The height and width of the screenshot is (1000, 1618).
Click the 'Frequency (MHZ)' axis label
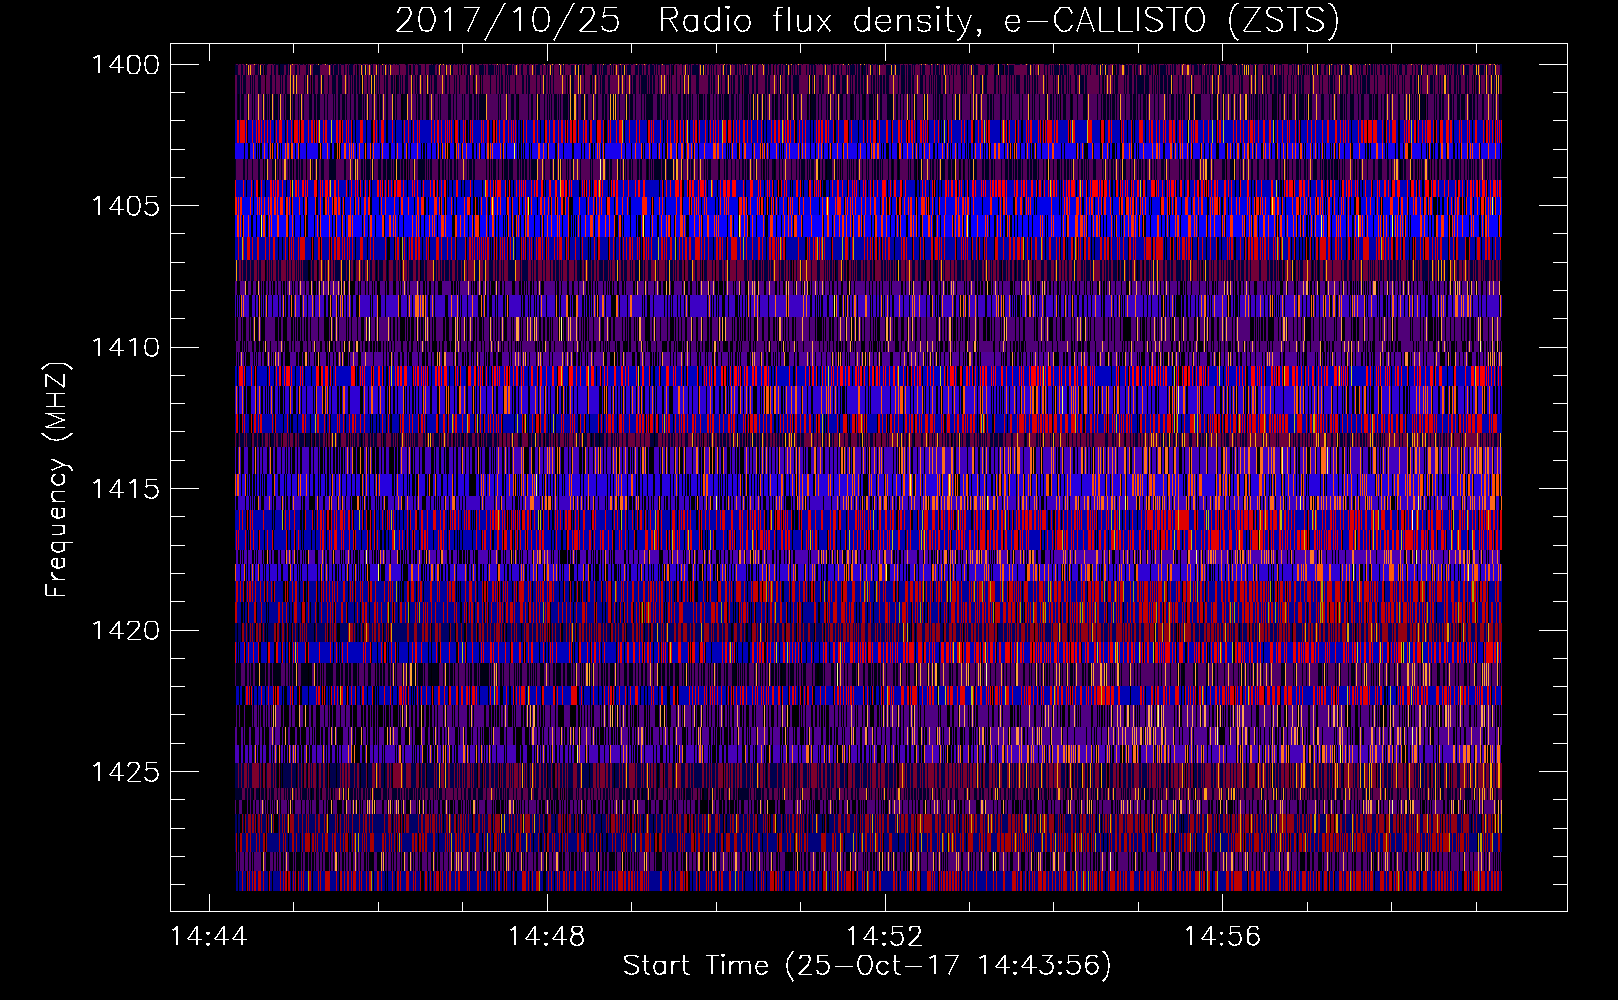(57, 480)
